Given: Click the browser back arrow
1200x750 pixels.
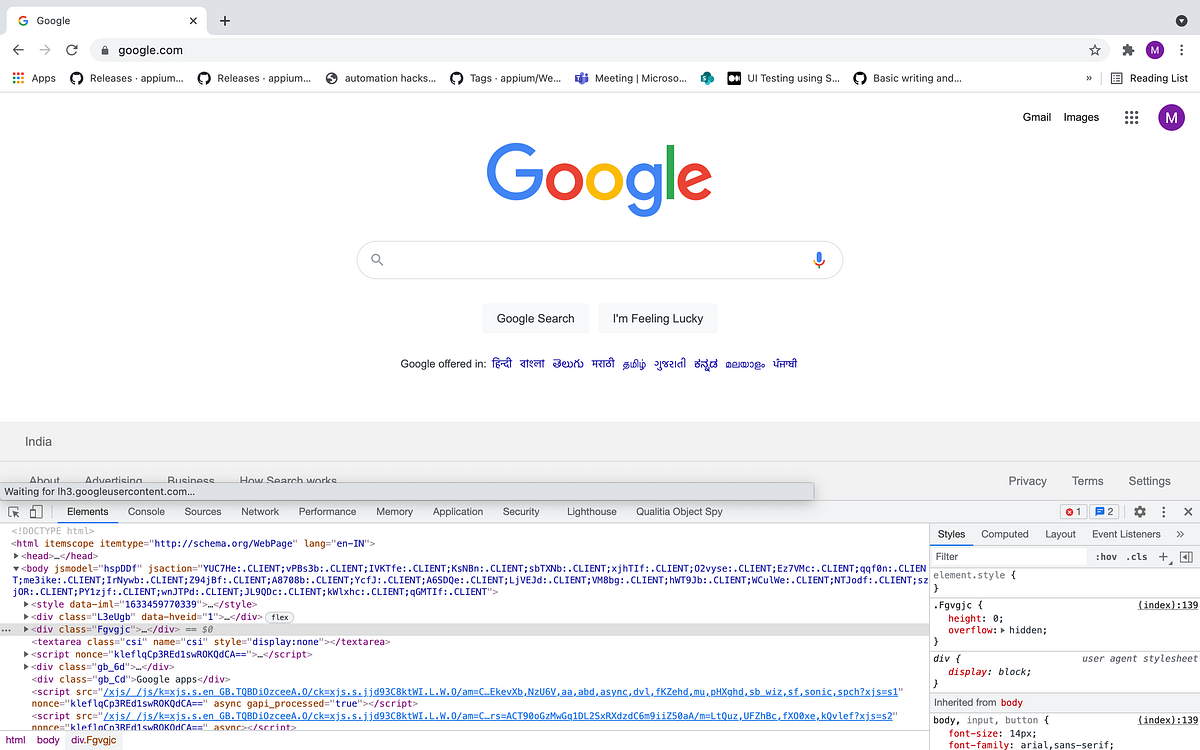Looking at the screenshot, I should coord(19,50).
